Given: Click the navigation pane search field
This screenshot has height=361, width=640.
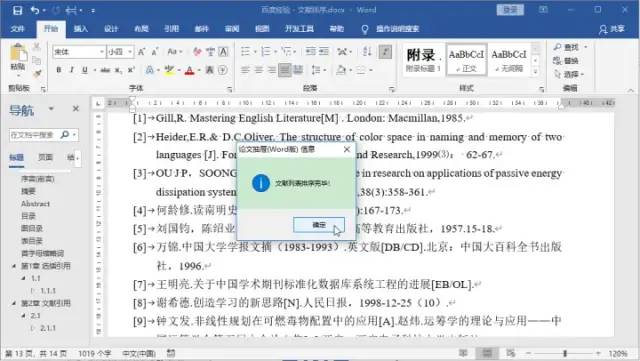Looking at the screenshot, I should [x=35, y=135].
